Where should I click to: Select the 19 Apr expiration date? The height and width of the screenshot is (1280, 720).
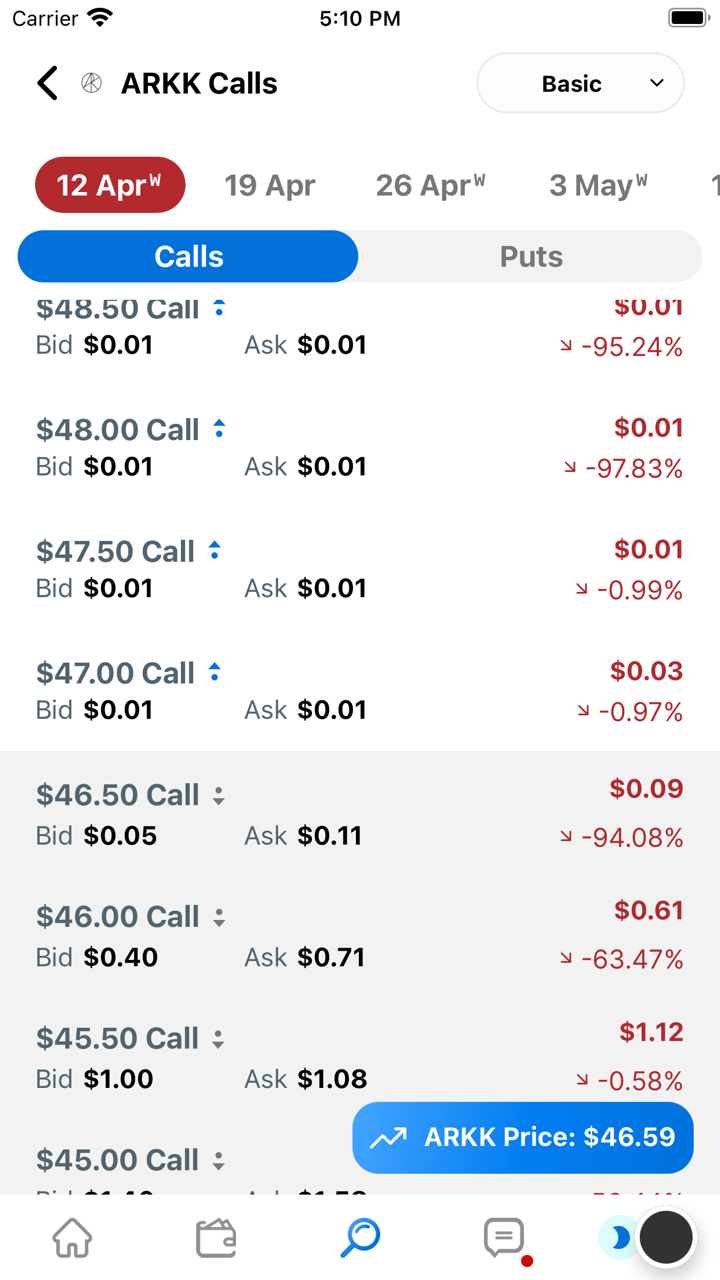click(269, 185)
